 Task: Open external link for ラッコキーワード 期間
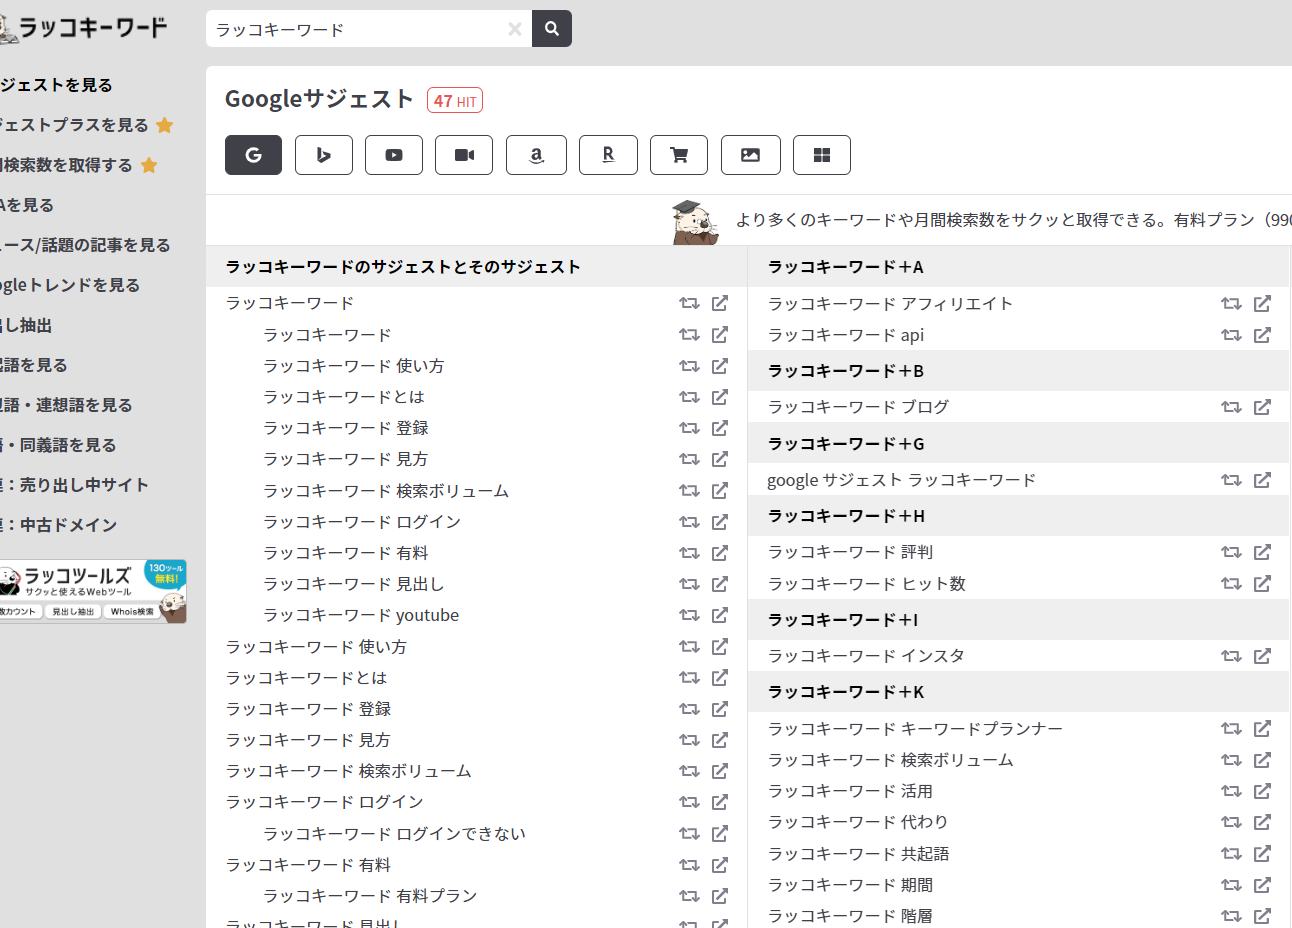click(1262, 885)
